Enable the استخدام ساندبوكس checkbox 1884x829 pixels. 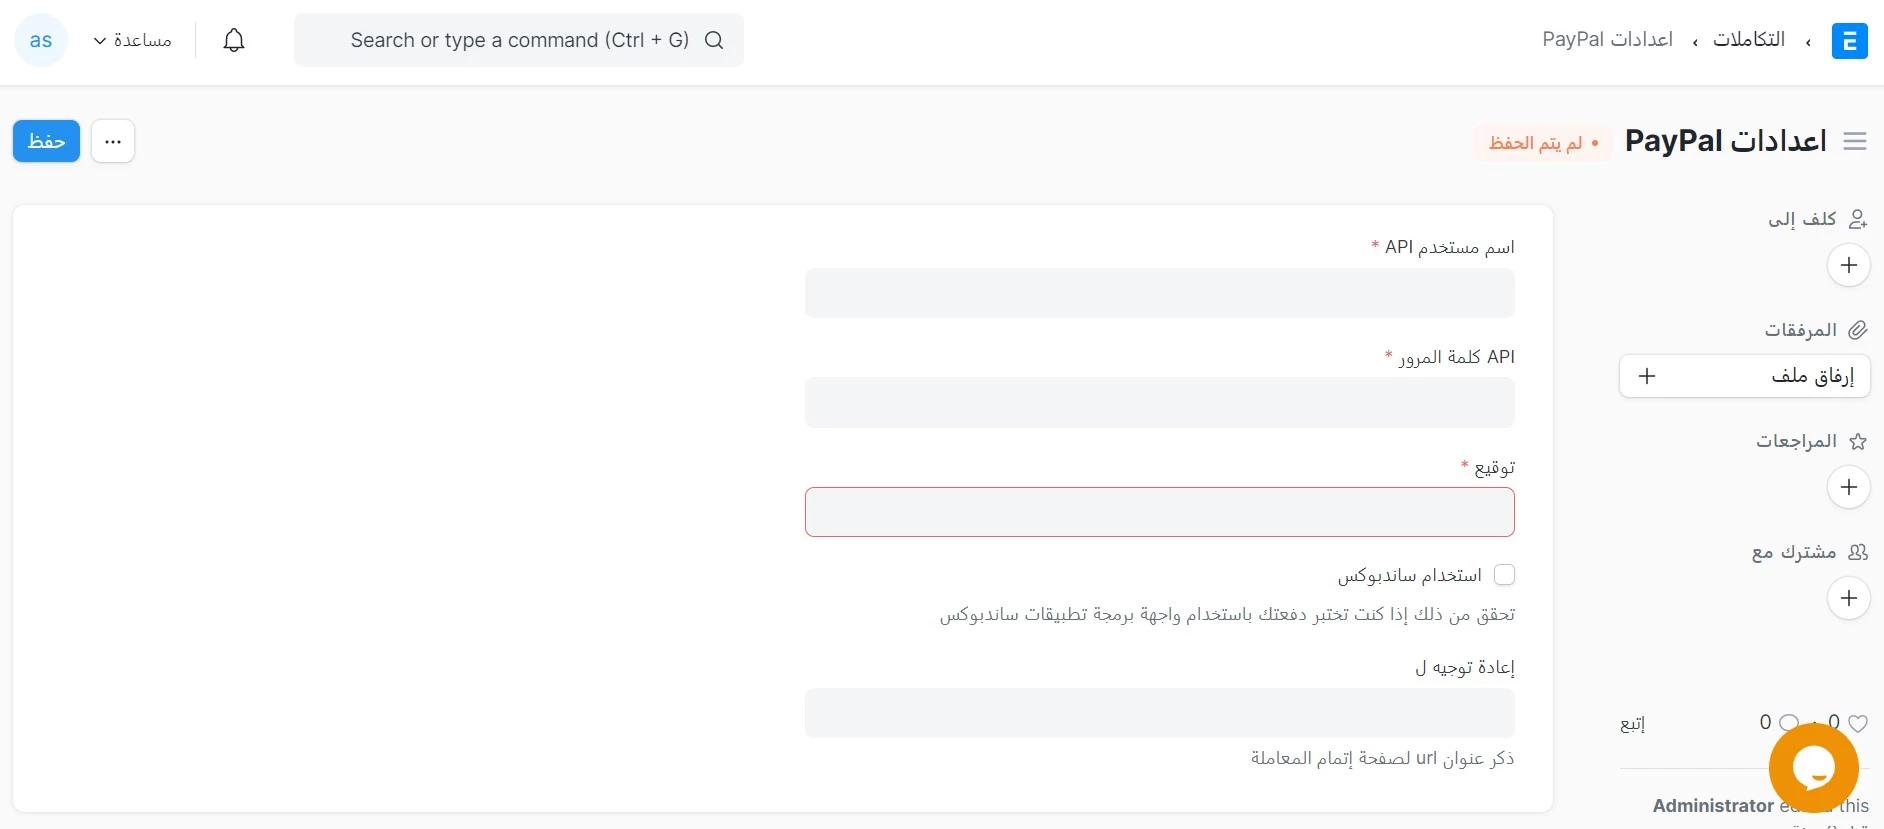1504,575
